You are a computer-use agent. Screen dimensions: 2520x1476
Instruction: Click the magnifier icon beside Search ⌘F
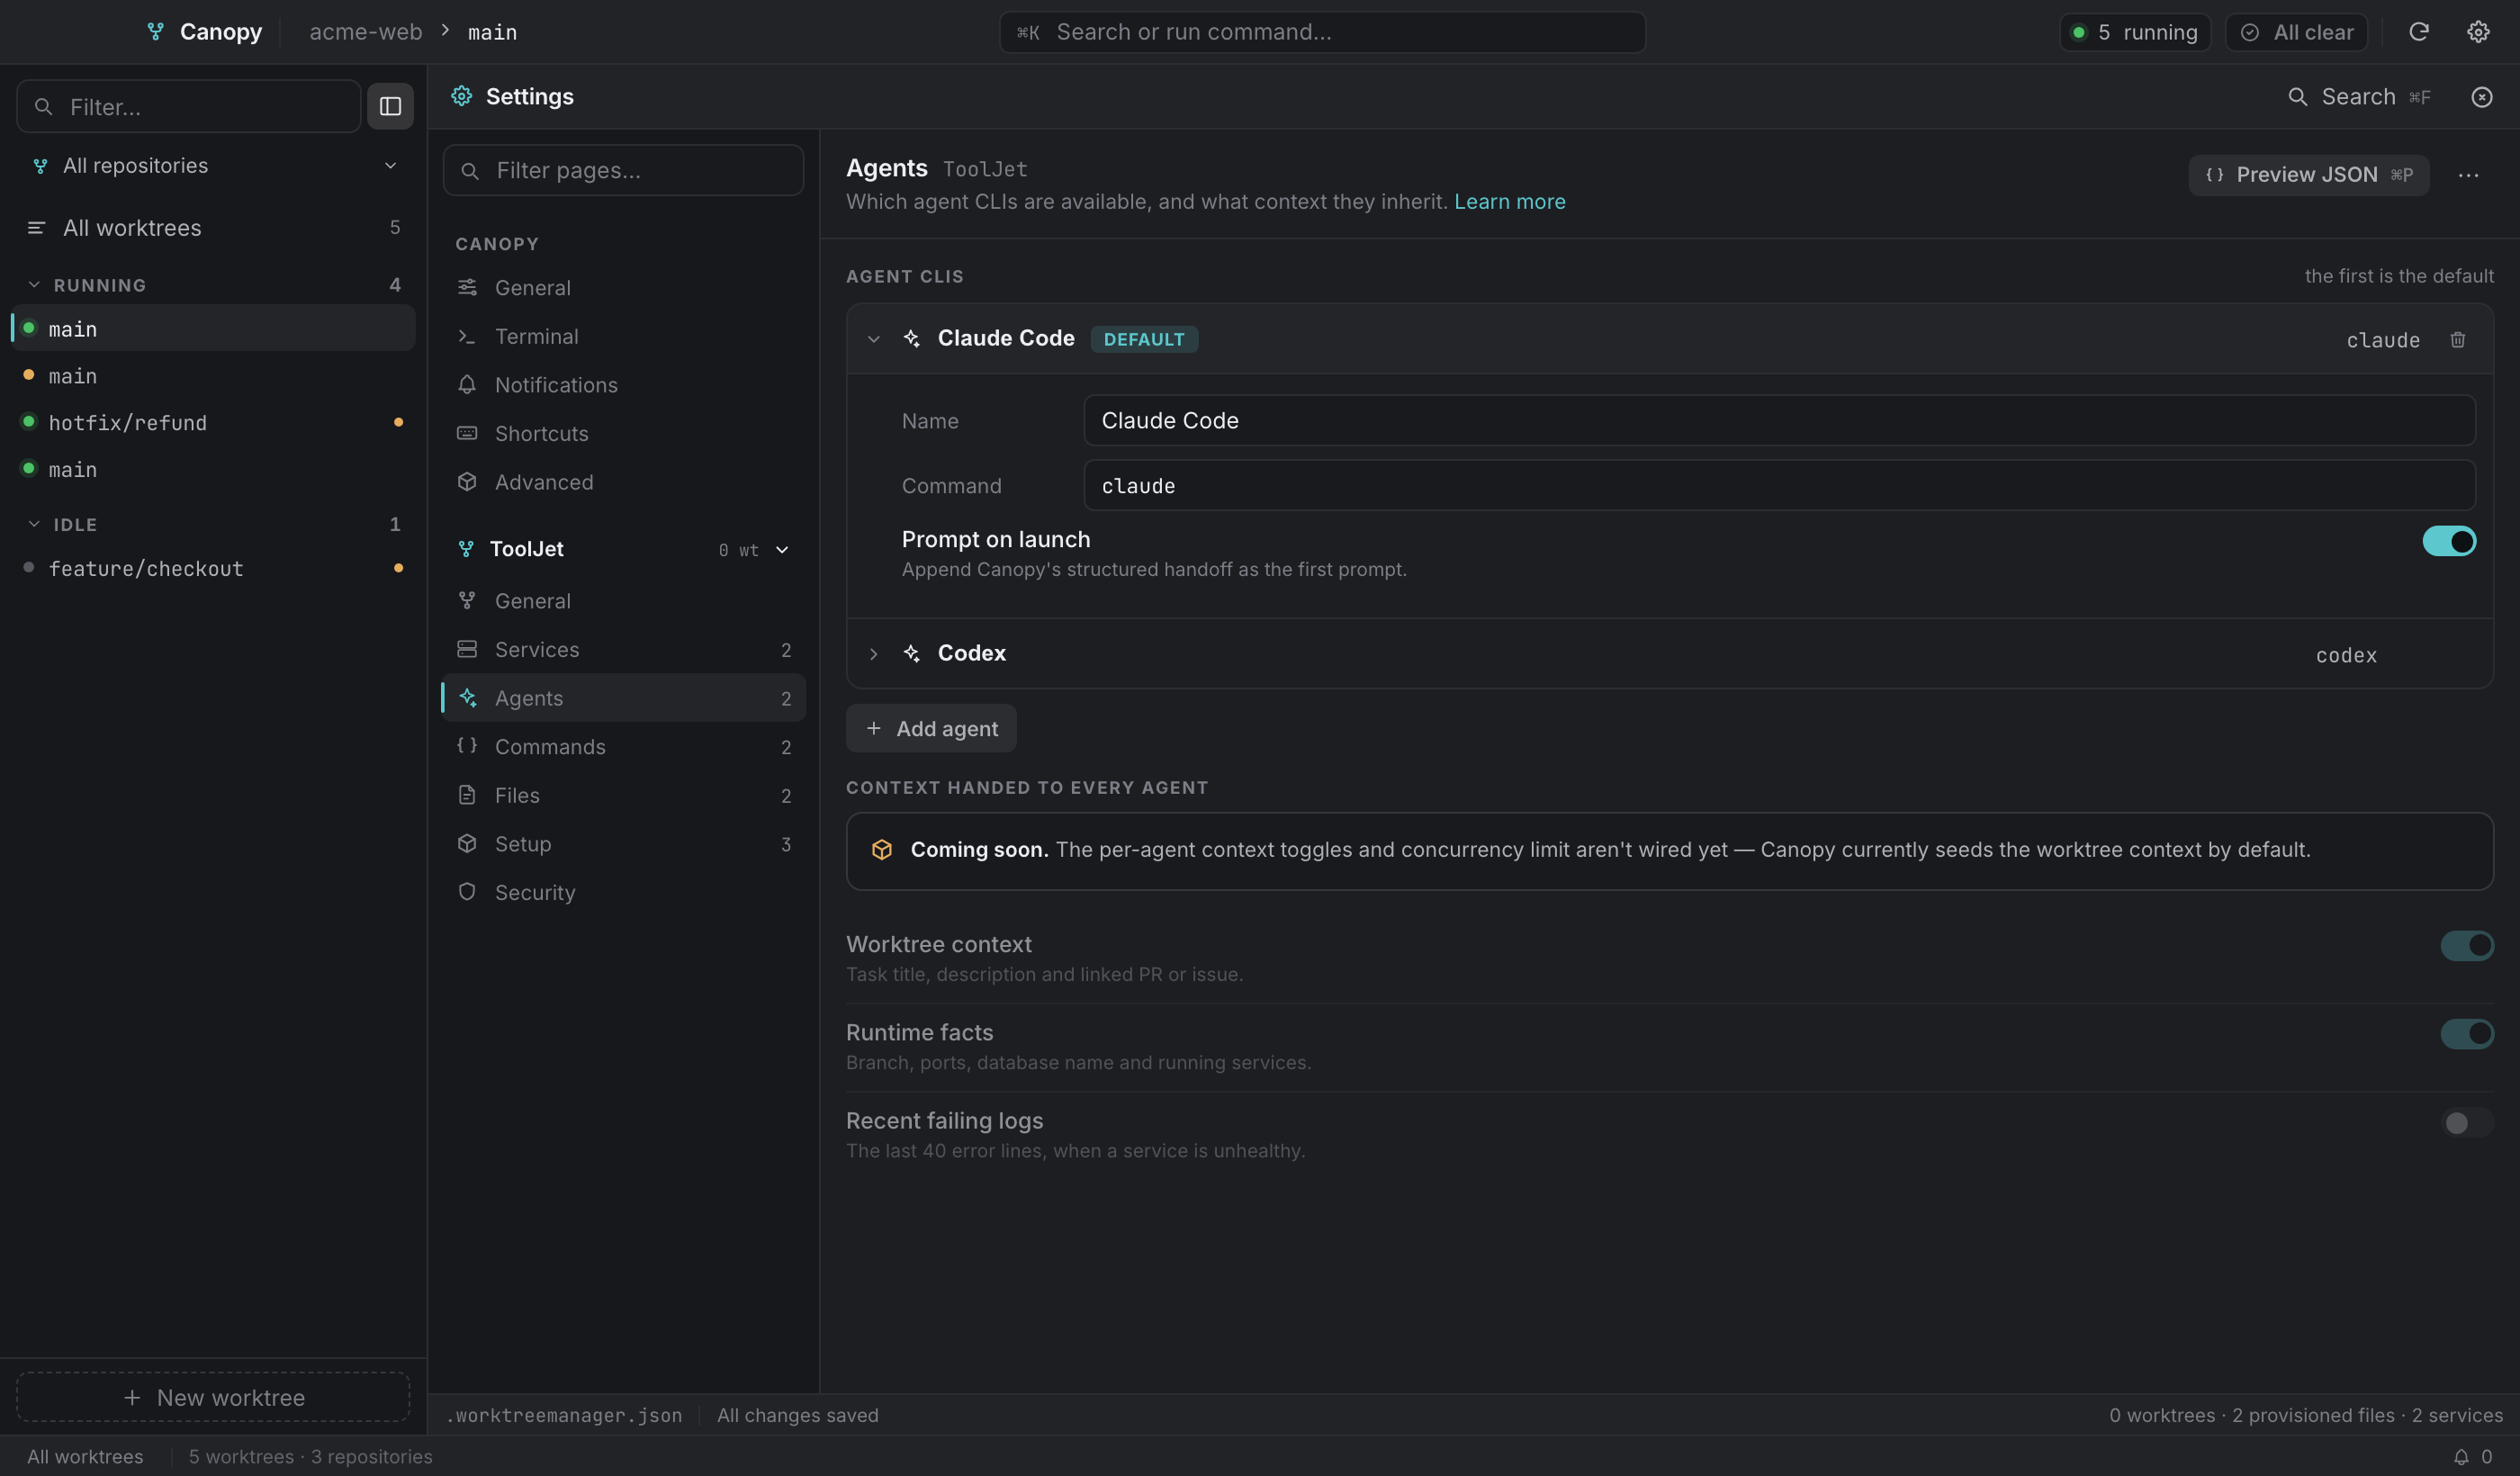(x=2297, y=97)
